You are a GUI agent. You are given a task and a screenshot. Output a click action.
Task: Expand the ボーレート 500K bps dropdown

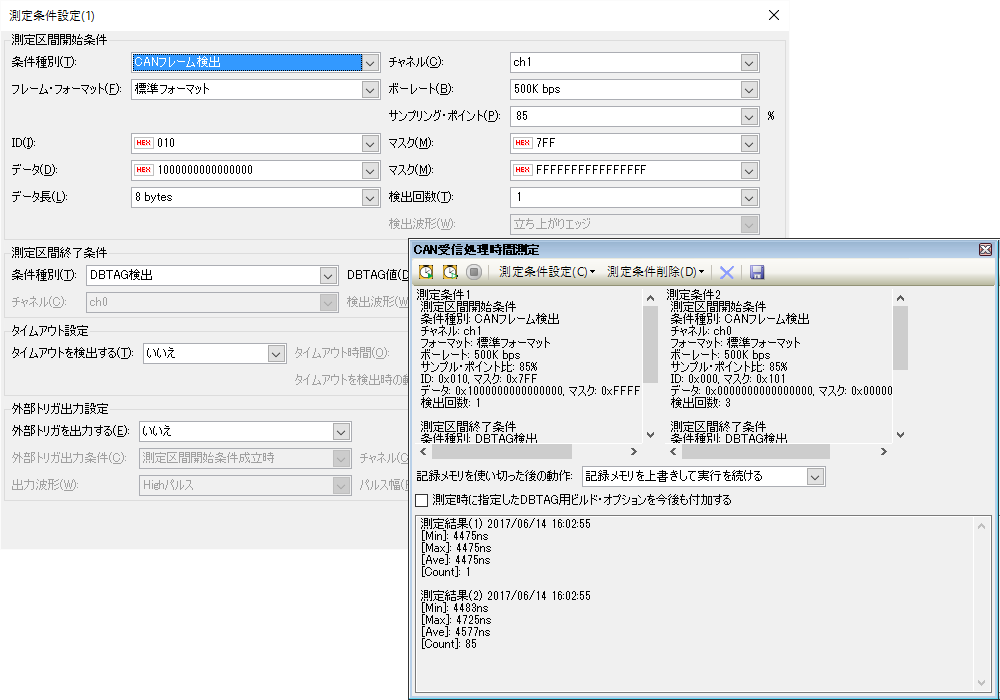pyautogui.click(x=749, y=89)
